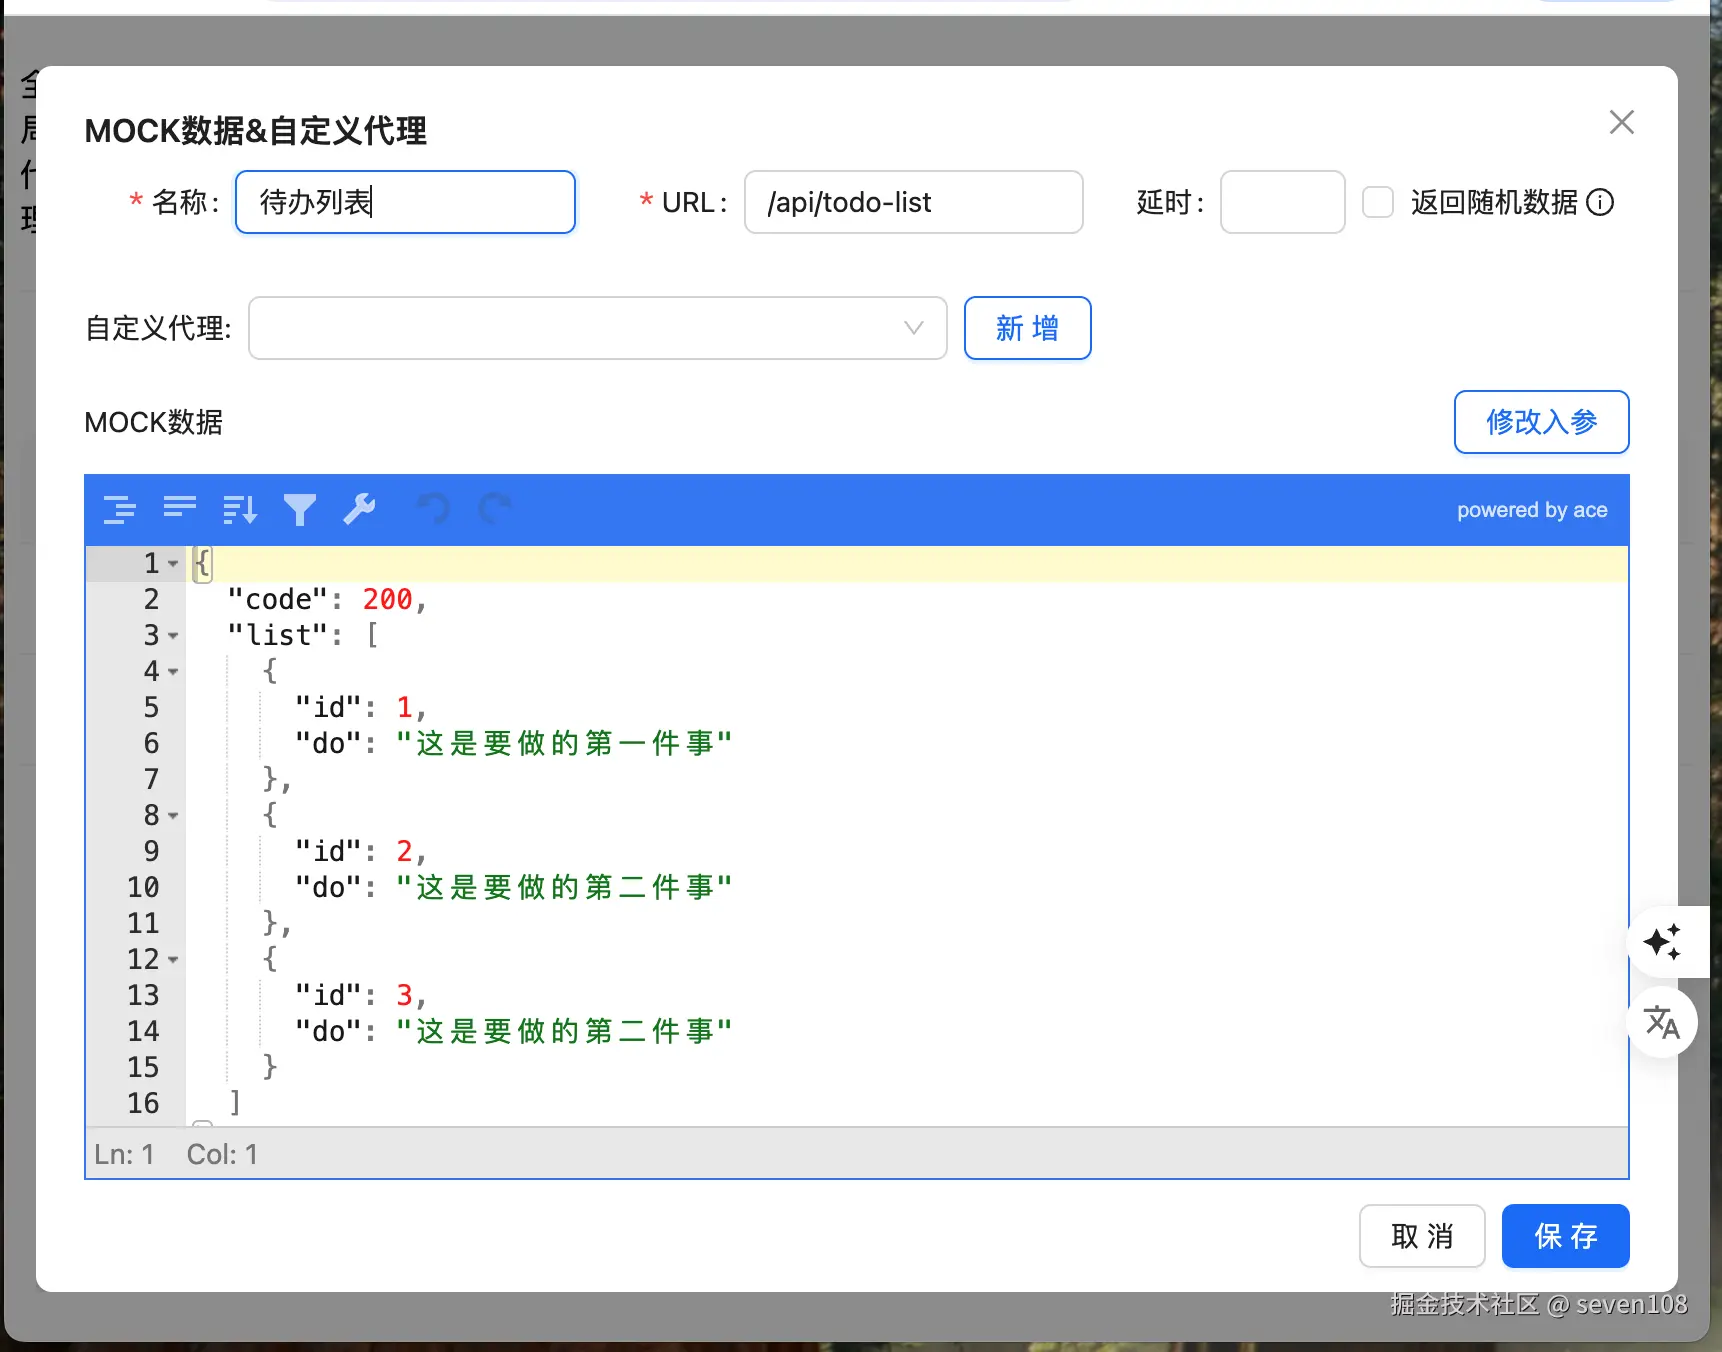The image size is (1722, 1352).
Task: Collapse the list array at line 3
Action: [x=173, y=636]
